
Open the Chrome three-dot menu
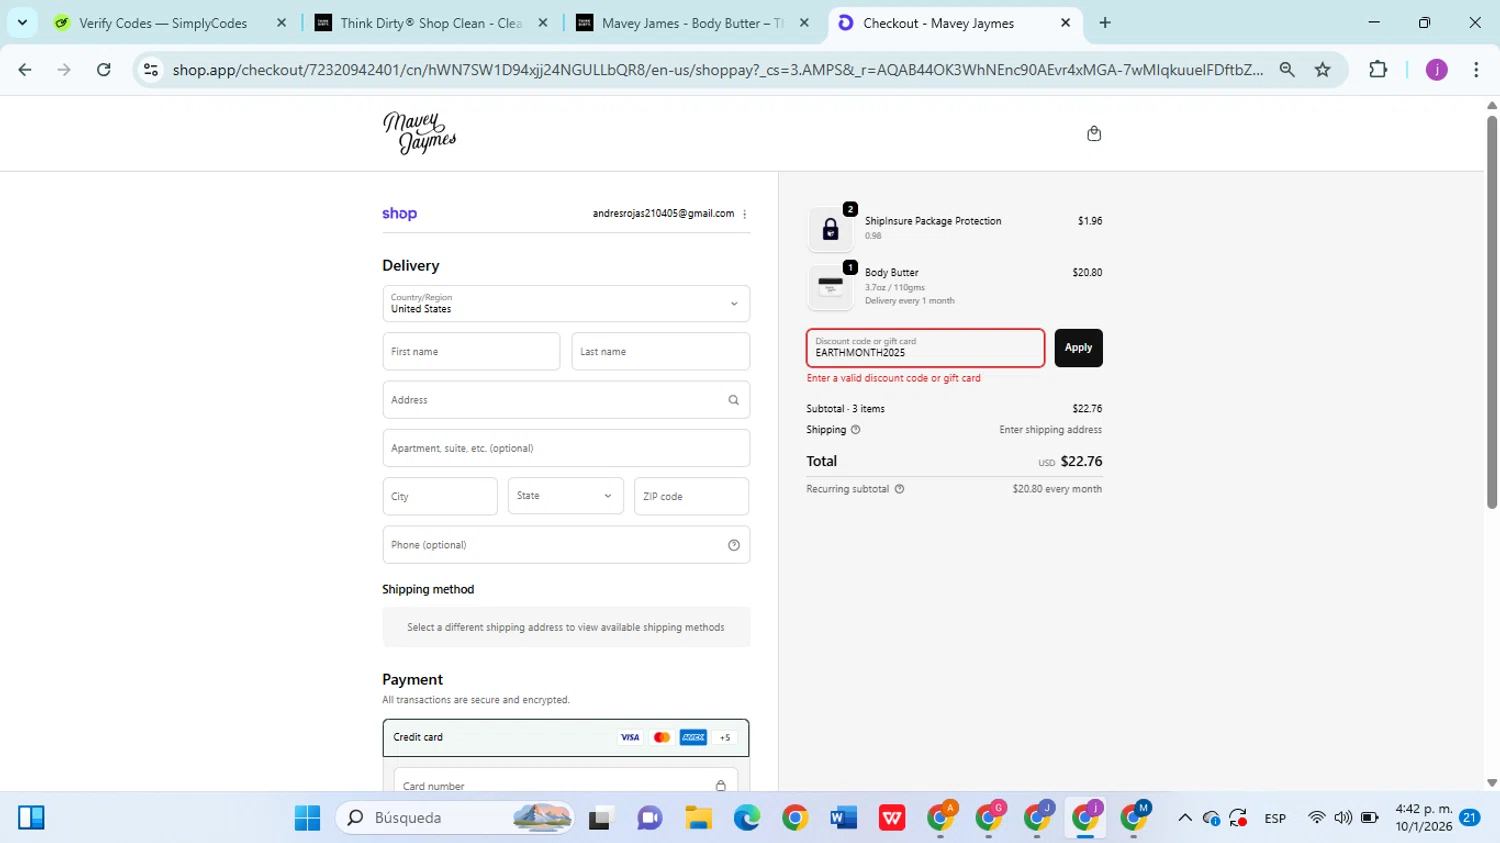[x=1476, y=69]
